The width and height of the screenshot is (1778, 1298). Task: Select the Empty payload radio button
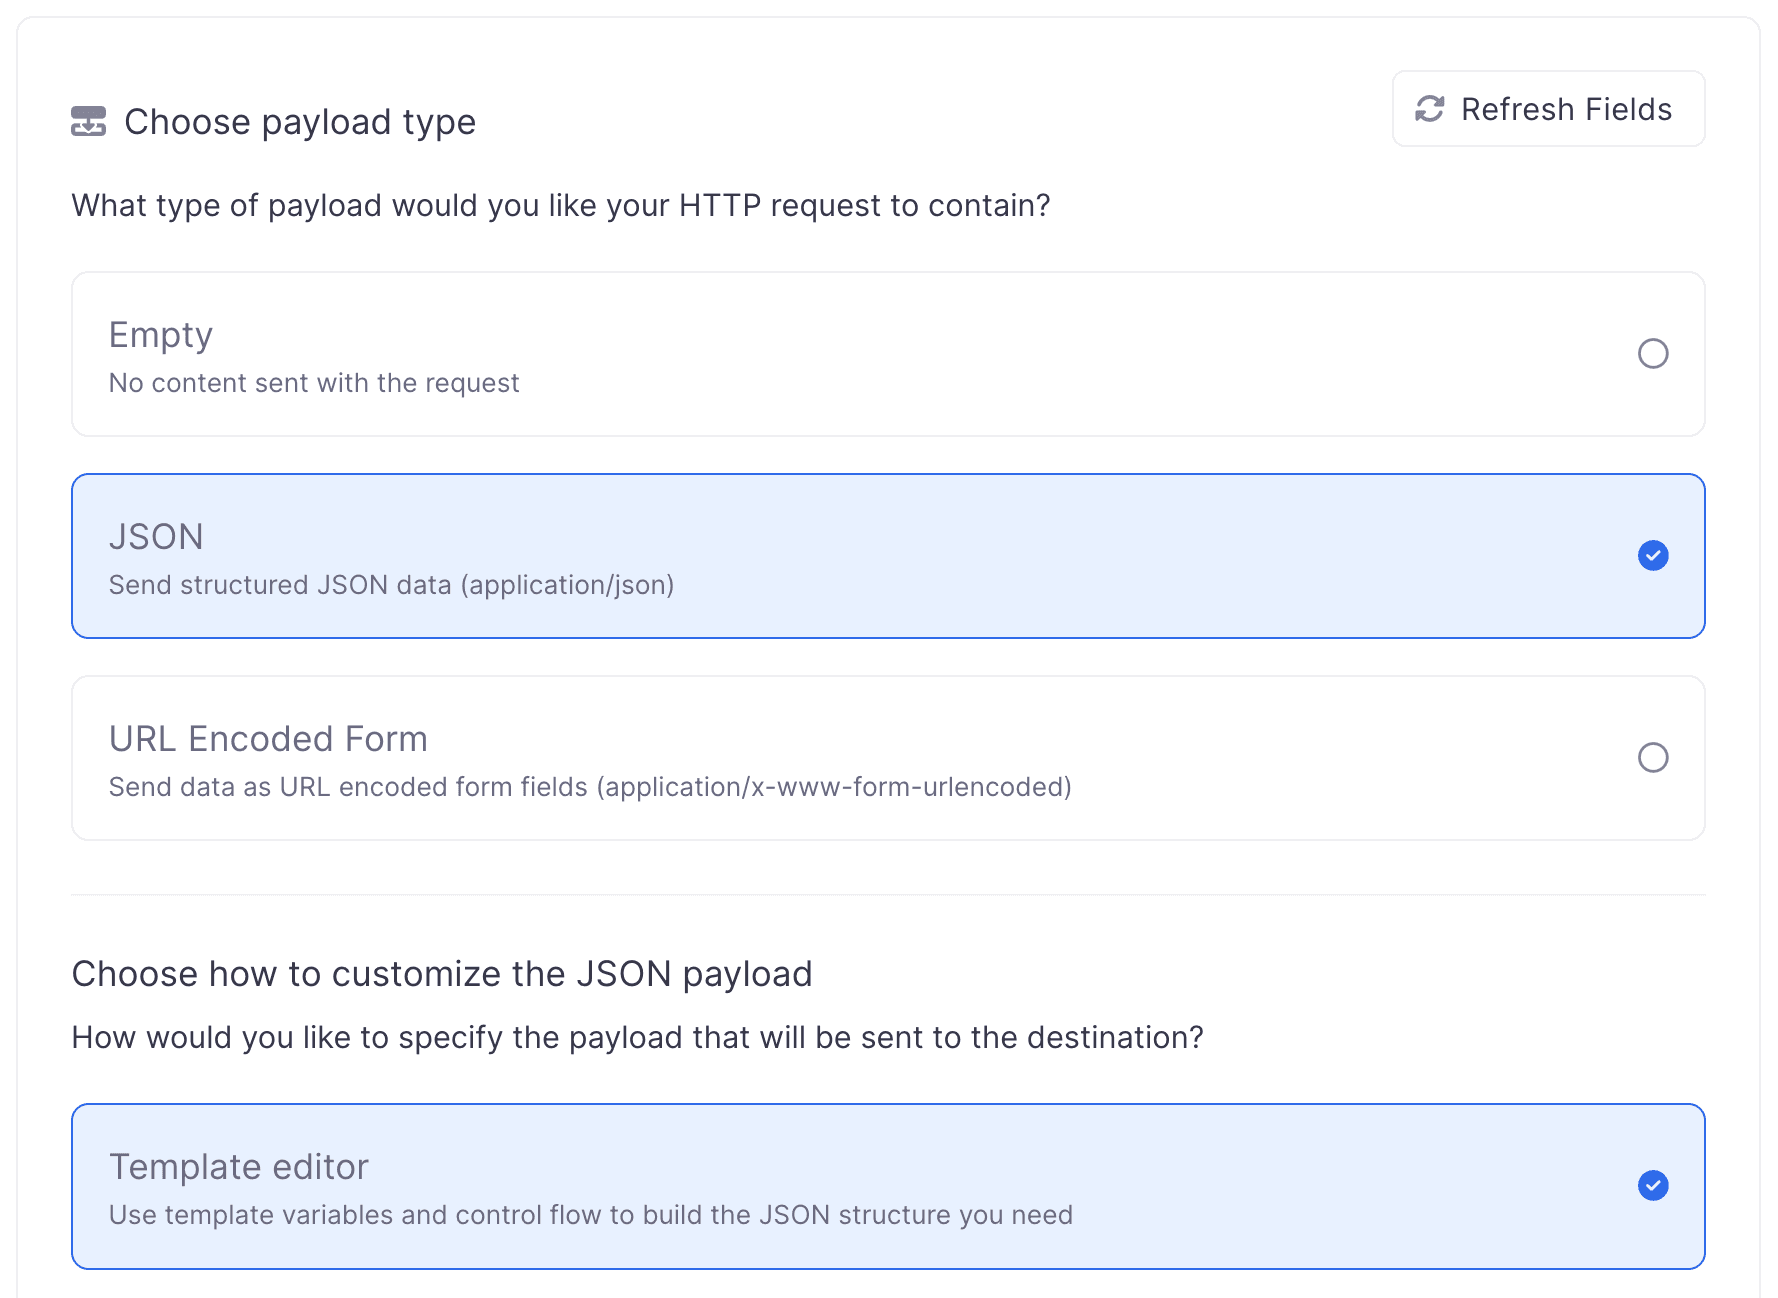click(1654, 354)
